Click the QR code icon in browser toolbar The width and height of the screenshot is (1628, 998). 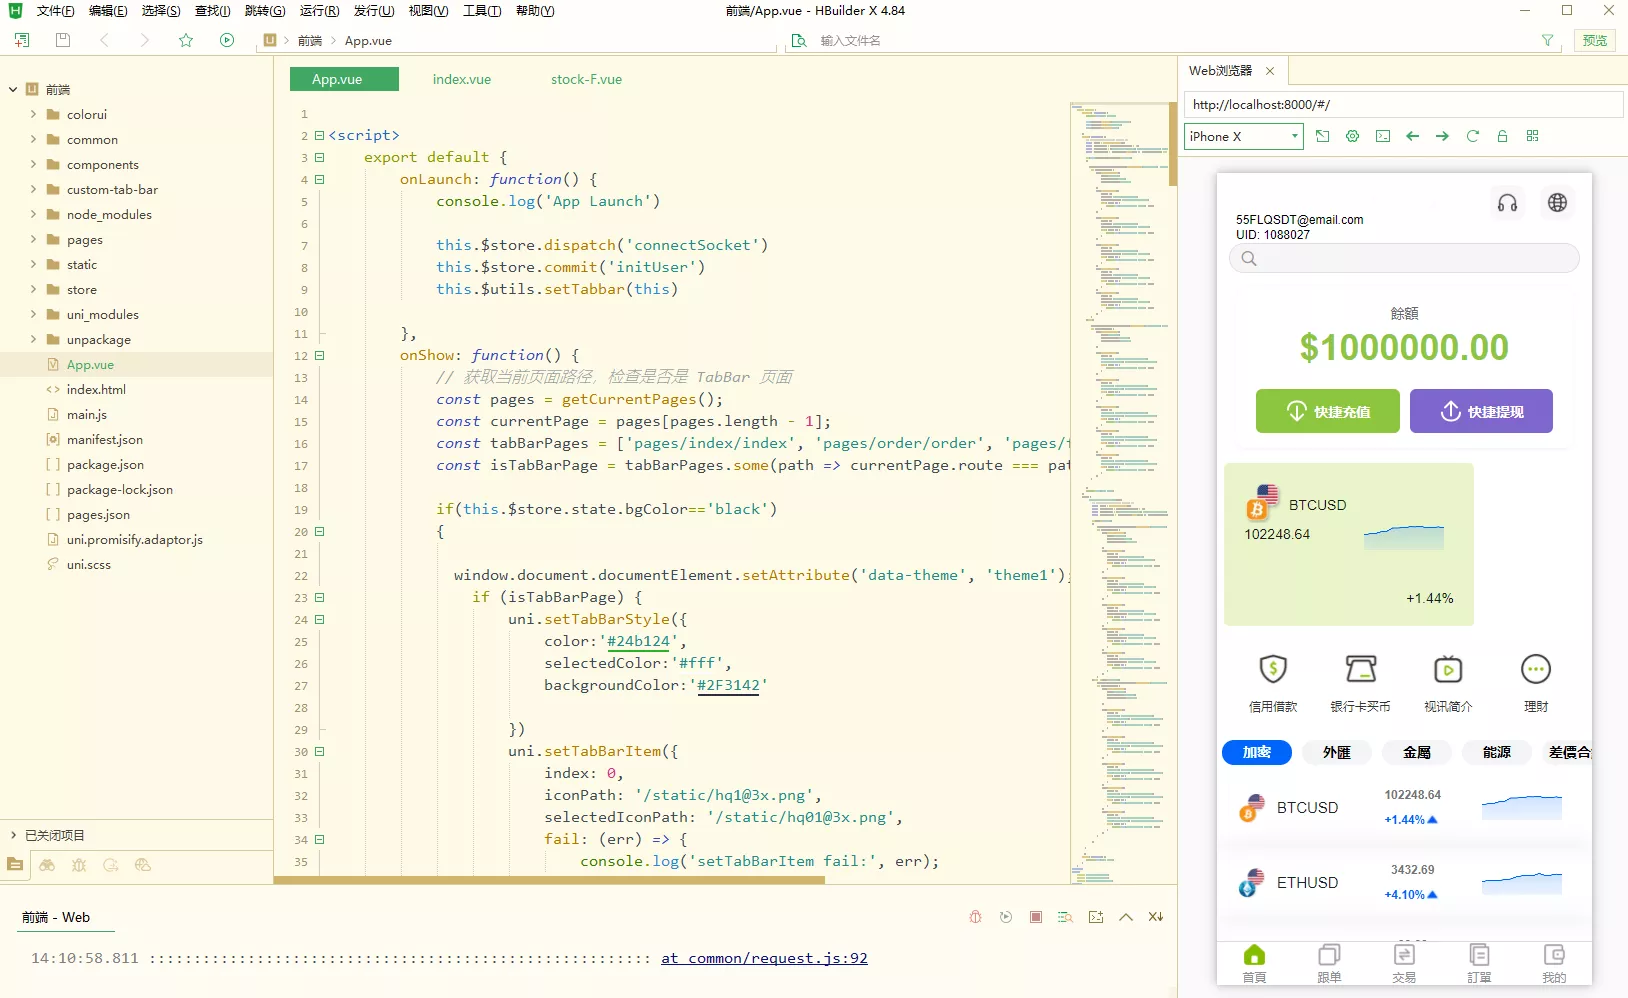tap(1532, 136)
